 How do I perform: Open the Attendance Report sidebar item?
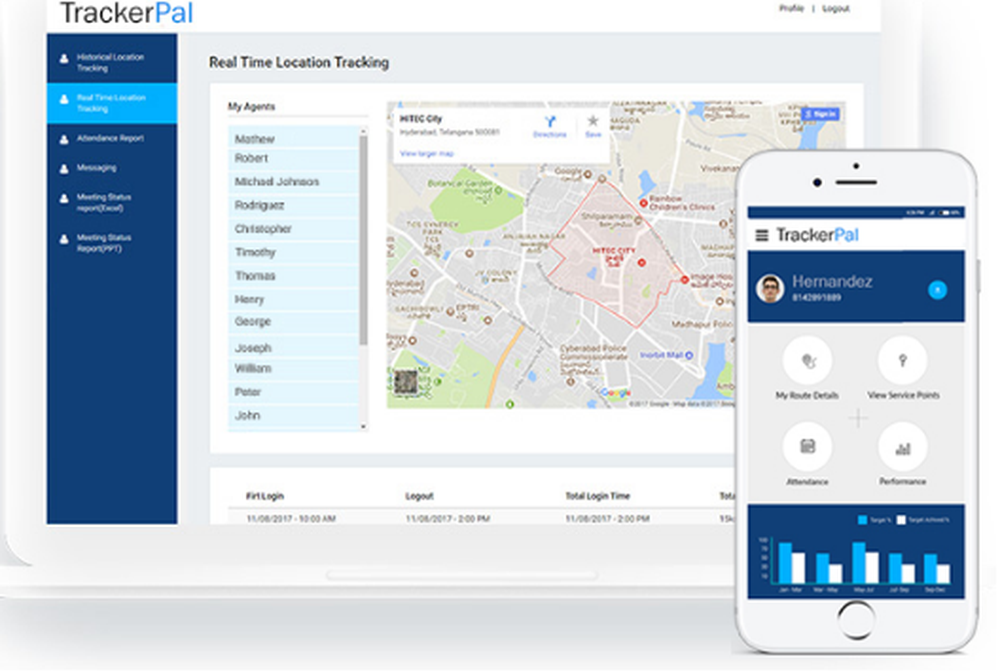[112, 138]
